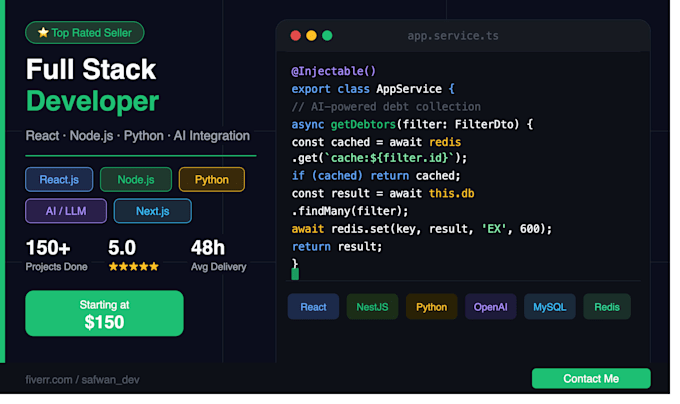The width and height of the screenshot is (680, 404).
Task: Select the Redis tag below code
Action: pyautogui.click(x=607, y=307)
